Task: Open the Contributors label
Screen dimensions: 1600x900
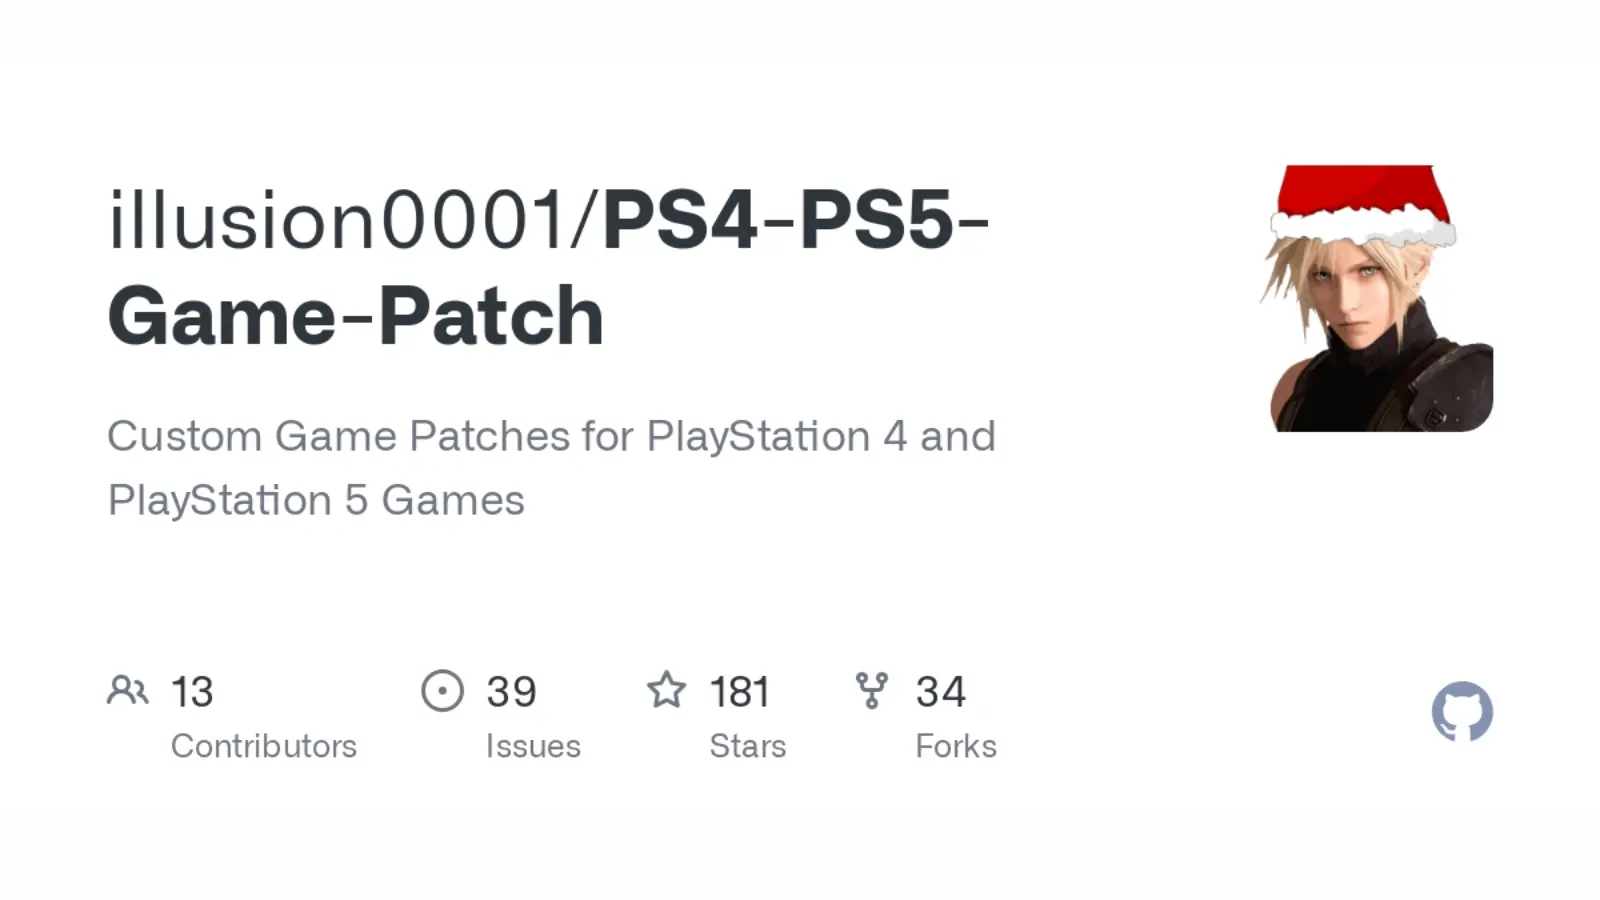Action: pos(263,746)
